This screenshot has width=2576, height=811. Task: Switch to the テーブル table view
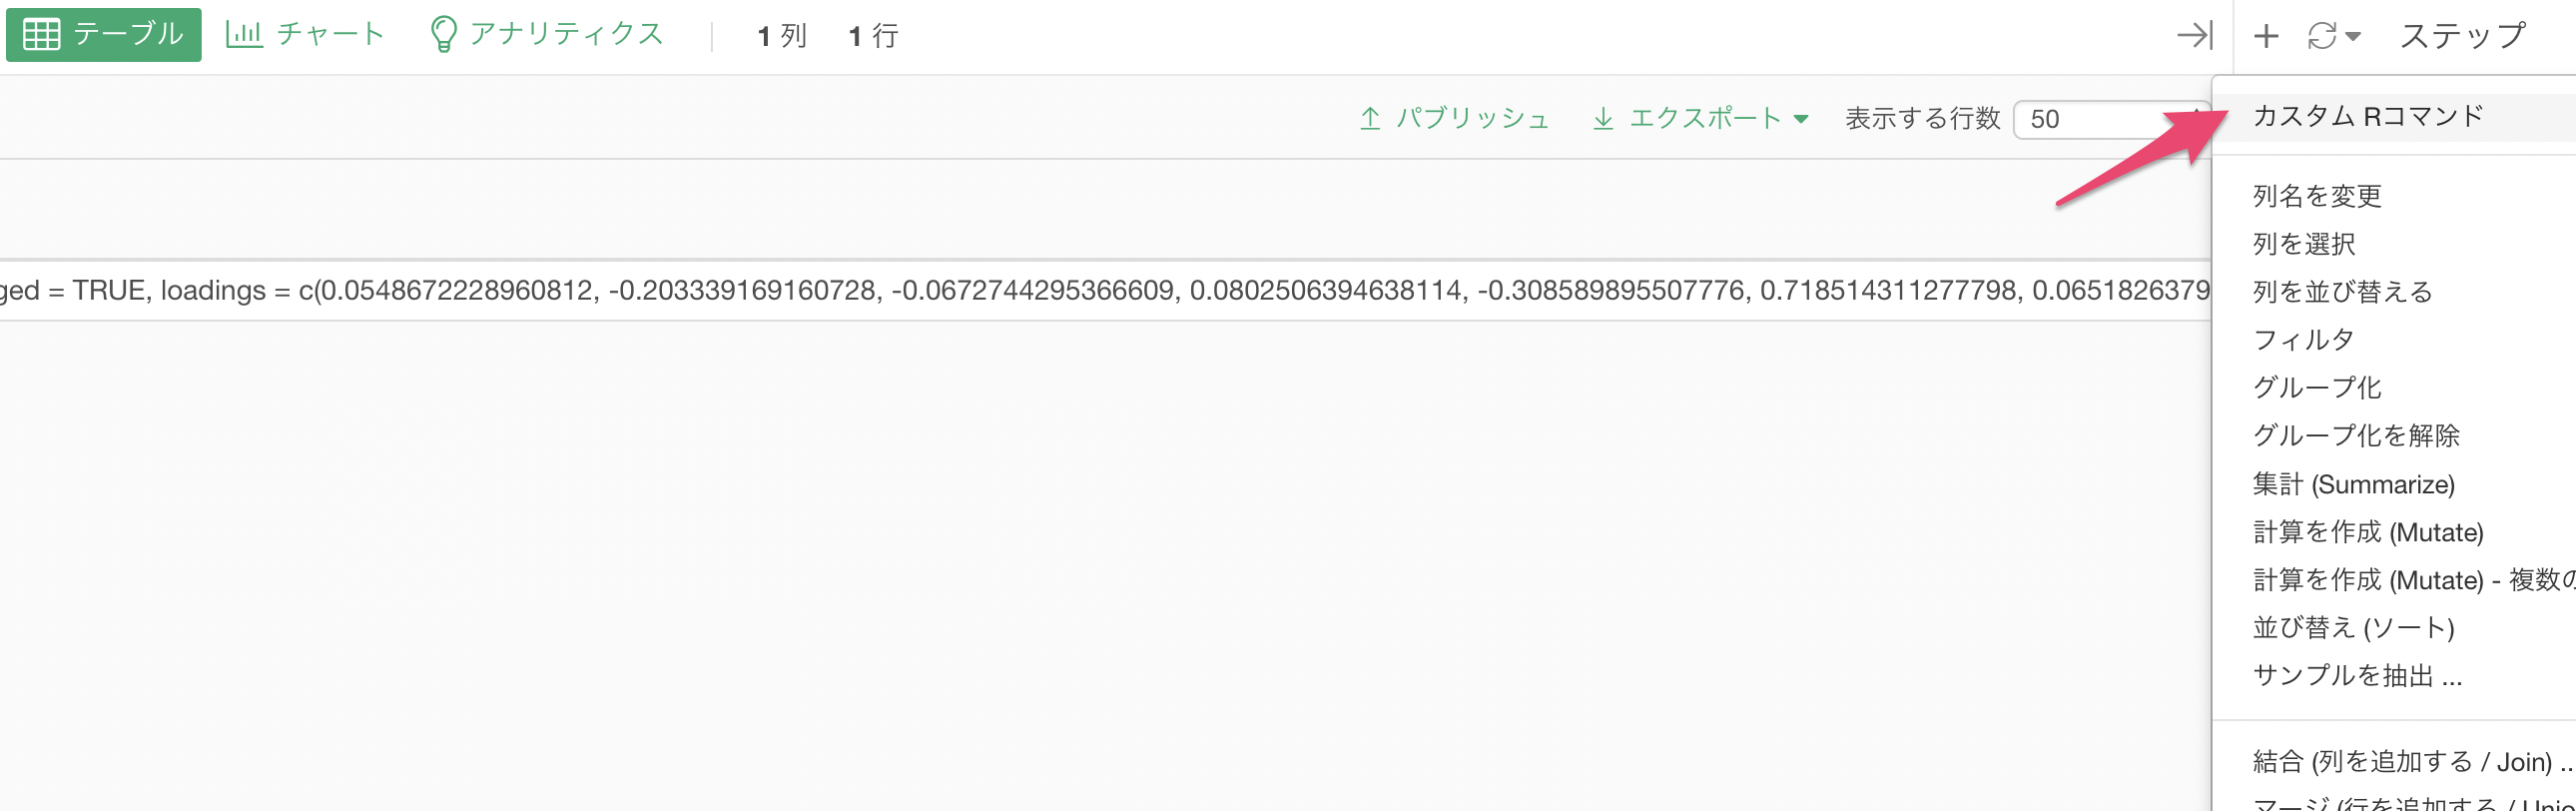(x=103, y=35)
